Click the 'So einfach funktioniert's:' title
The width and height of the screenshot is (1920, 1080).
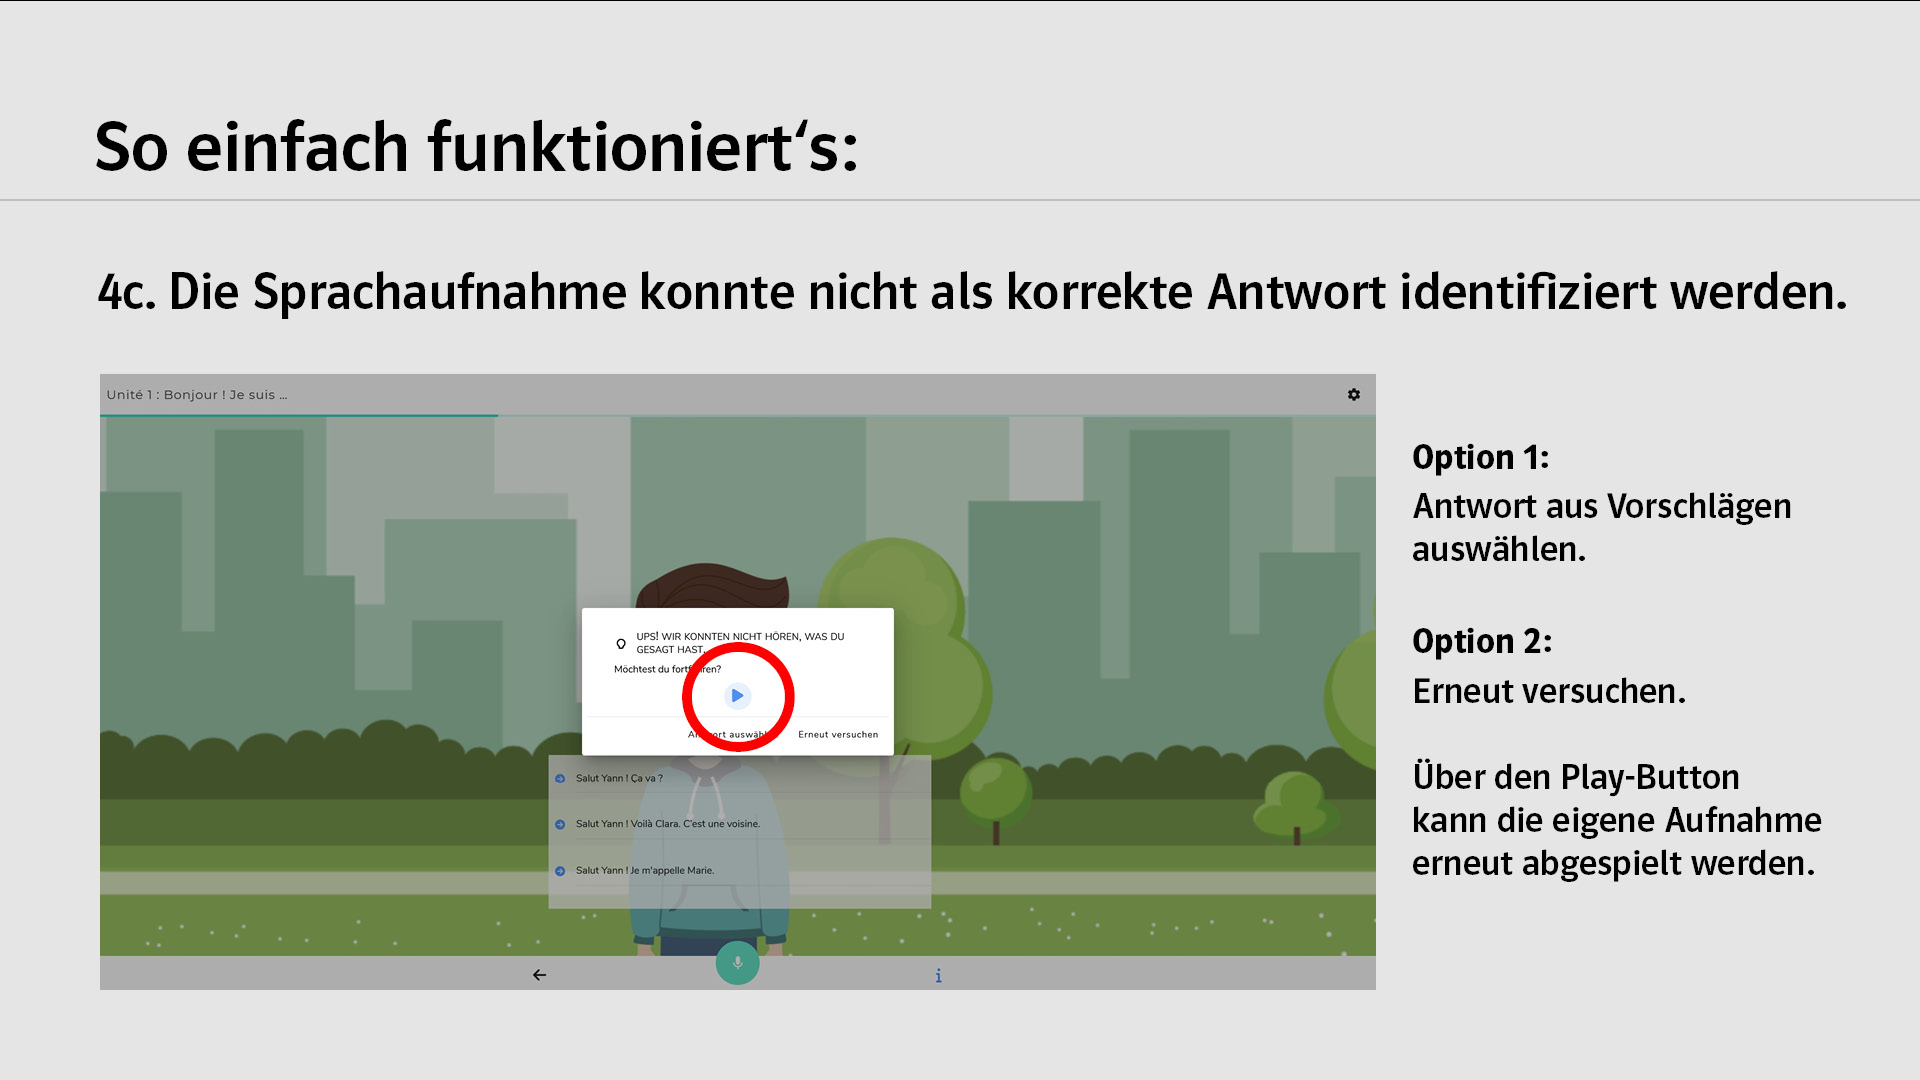[x=477, y=148]
